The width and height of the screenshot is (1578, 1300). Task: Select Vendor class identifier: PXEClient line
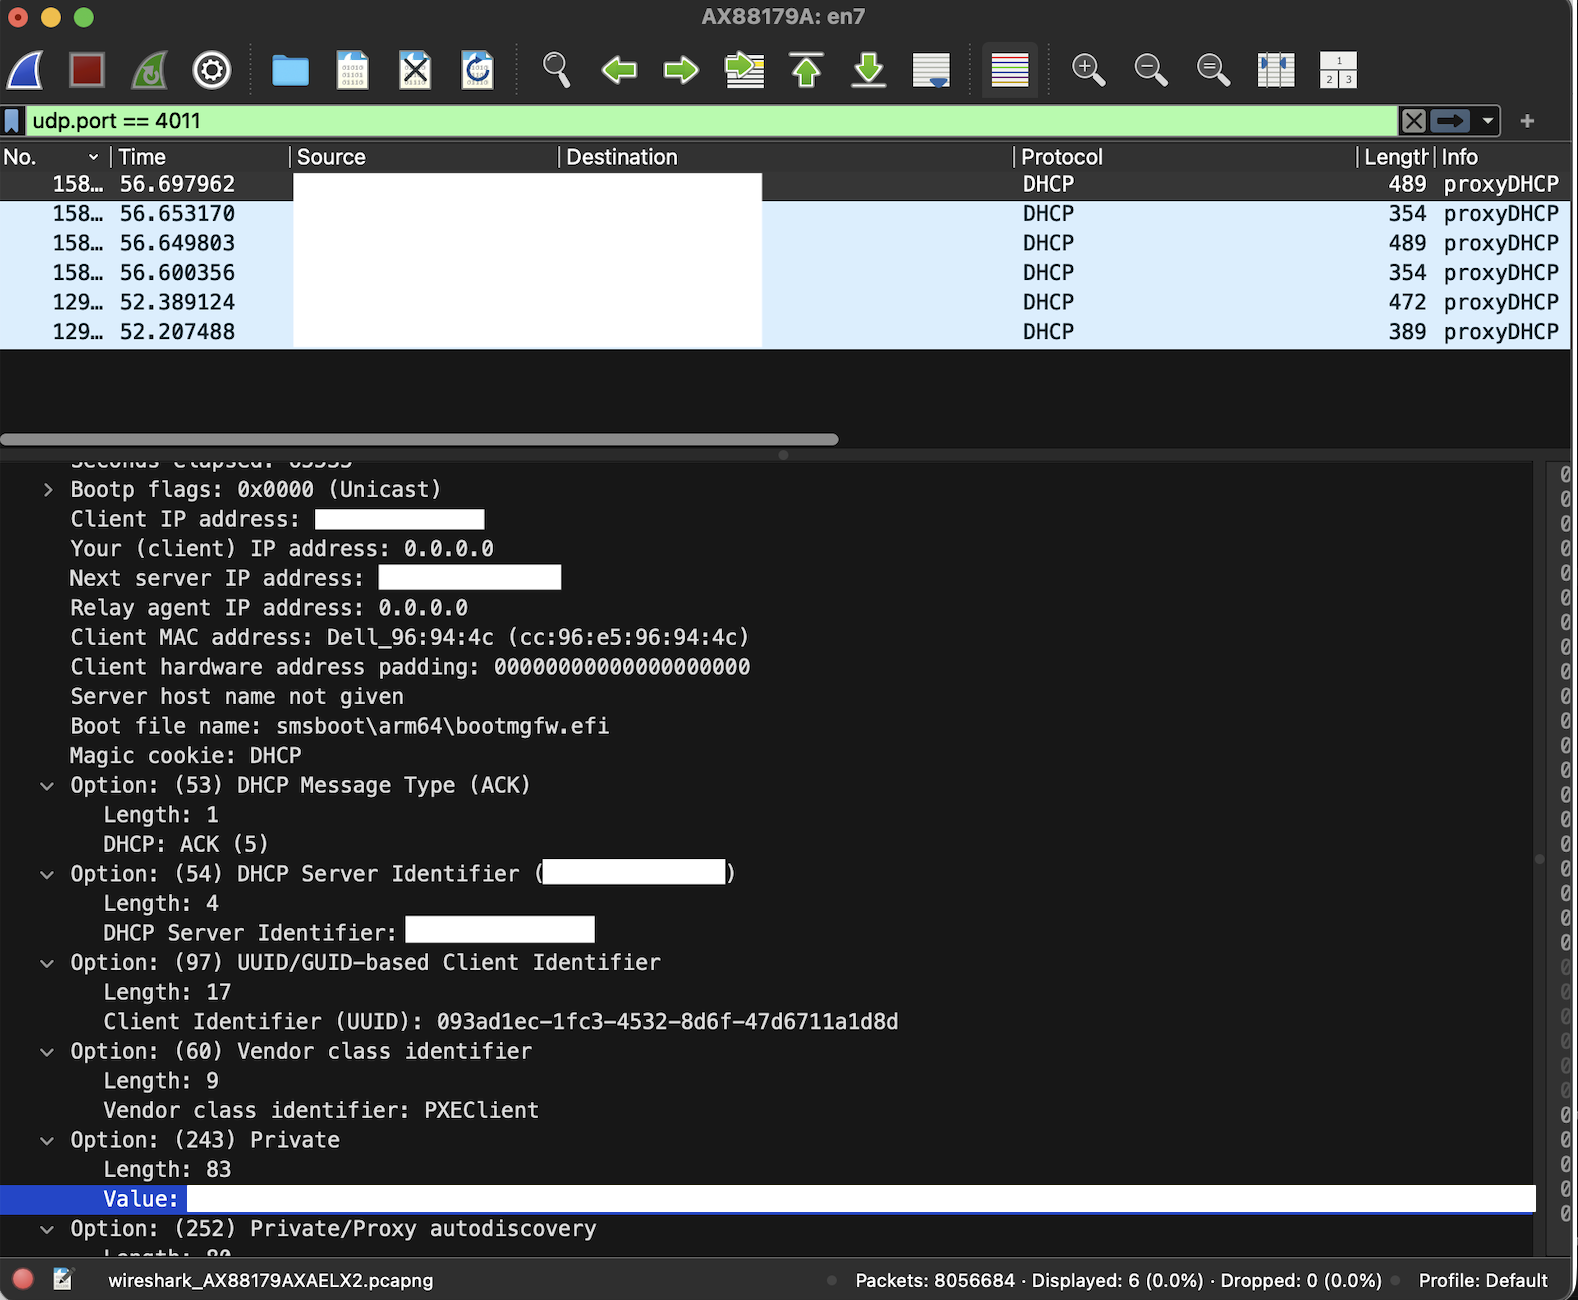320,1111
